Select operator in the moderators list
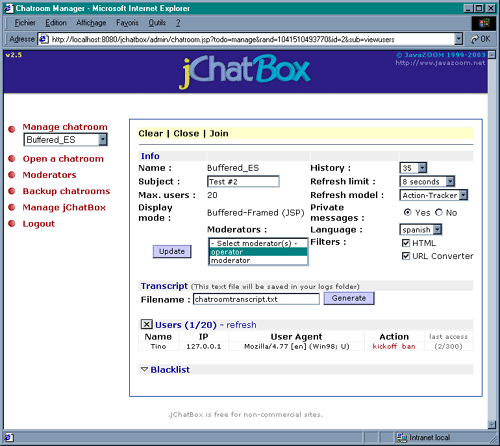The height and width of the screenshot is (446, 500). click(258, 252)
